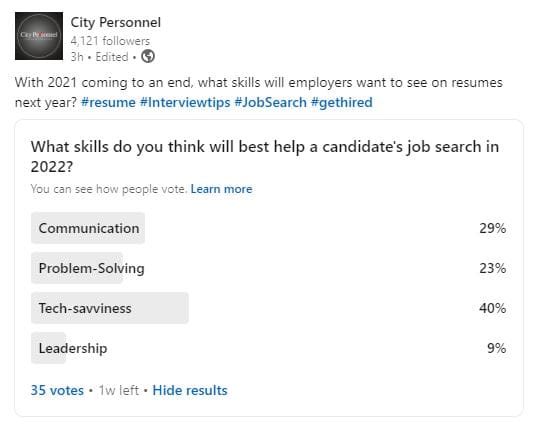
Task: Open the City Personnel company name
Action: click(x=116, y=22)
